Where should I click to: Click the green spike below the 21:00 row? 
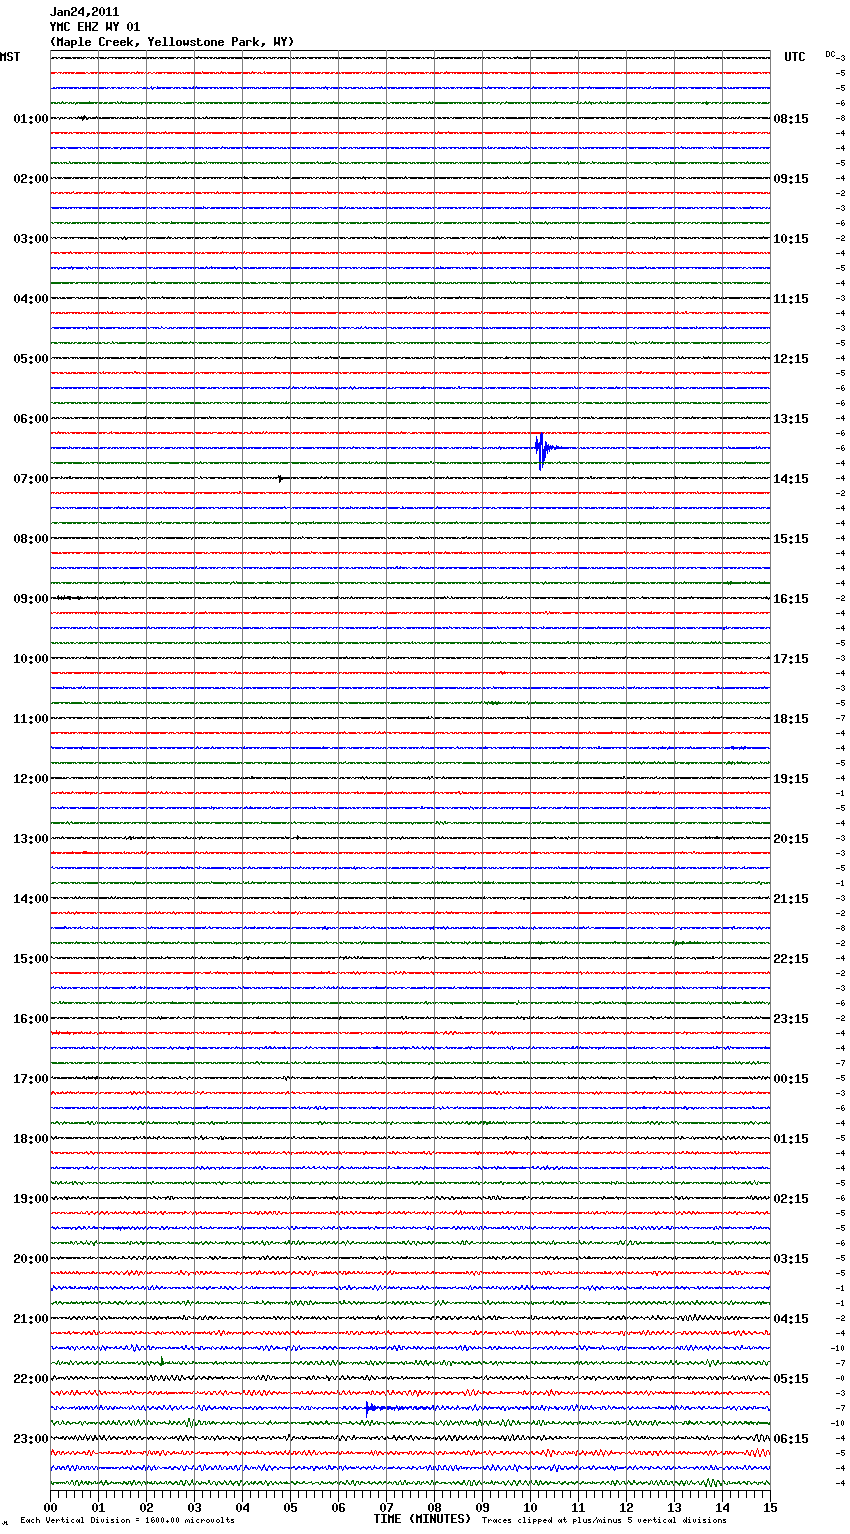[x=162, y=1360]
